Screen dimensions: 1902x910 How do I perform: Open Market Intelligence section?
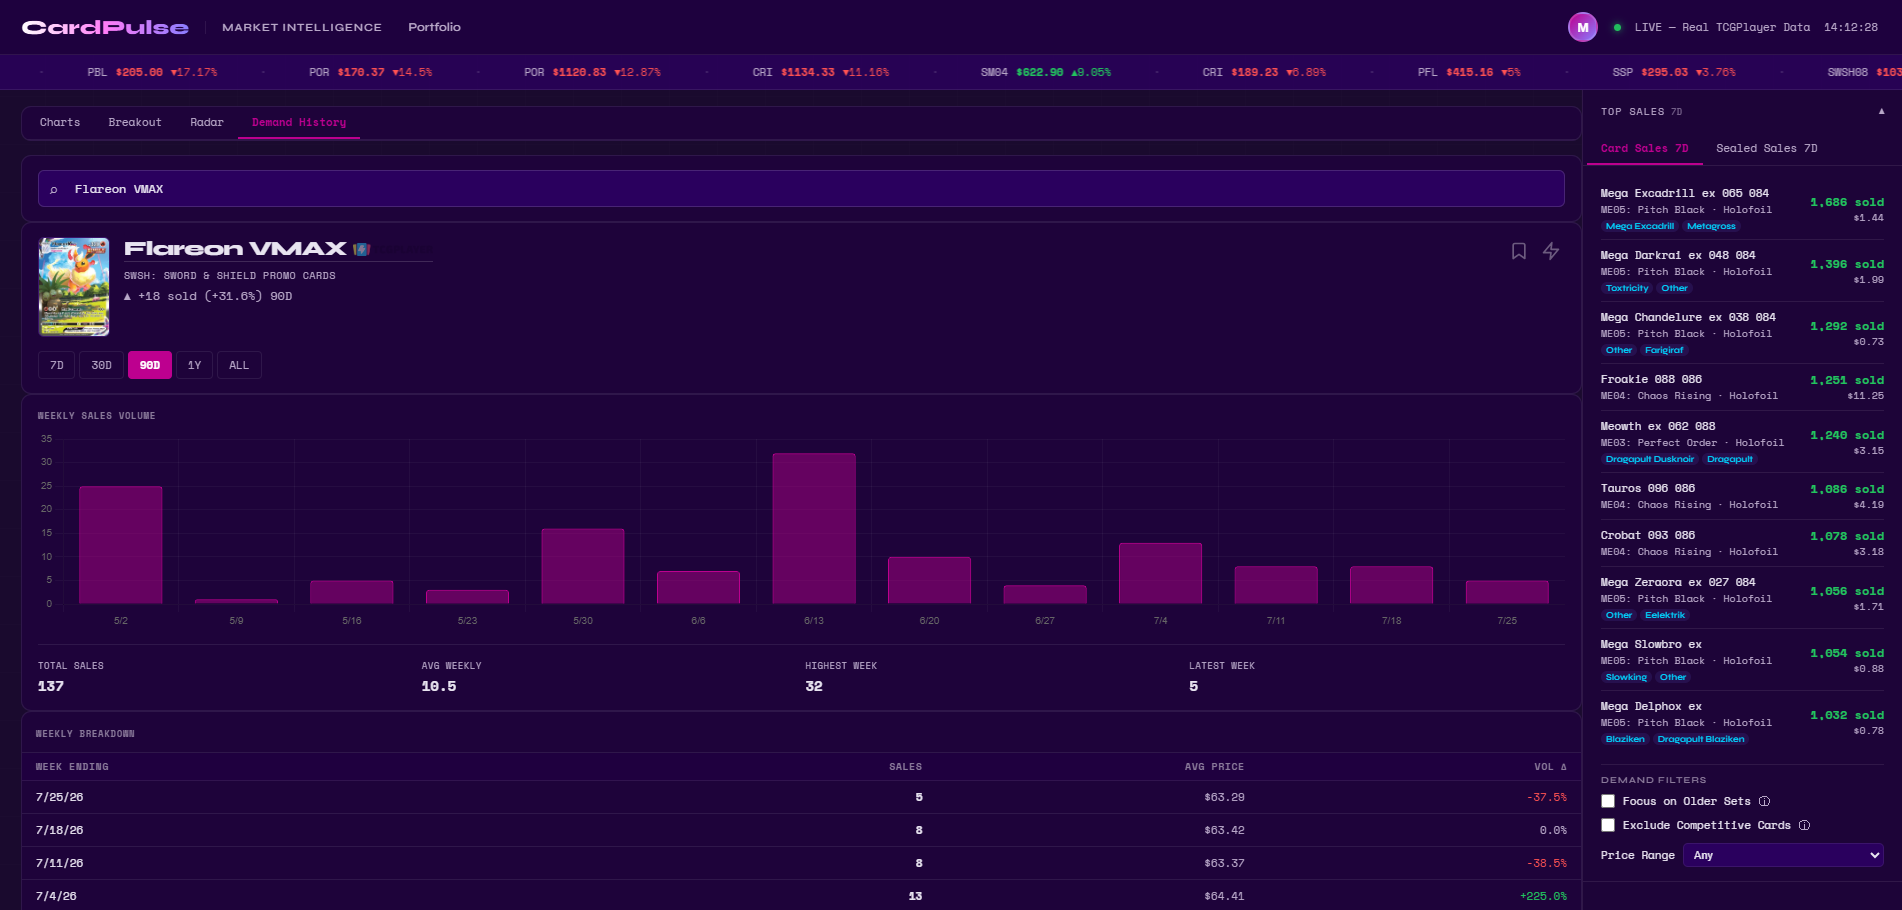[x=302, y=27]
